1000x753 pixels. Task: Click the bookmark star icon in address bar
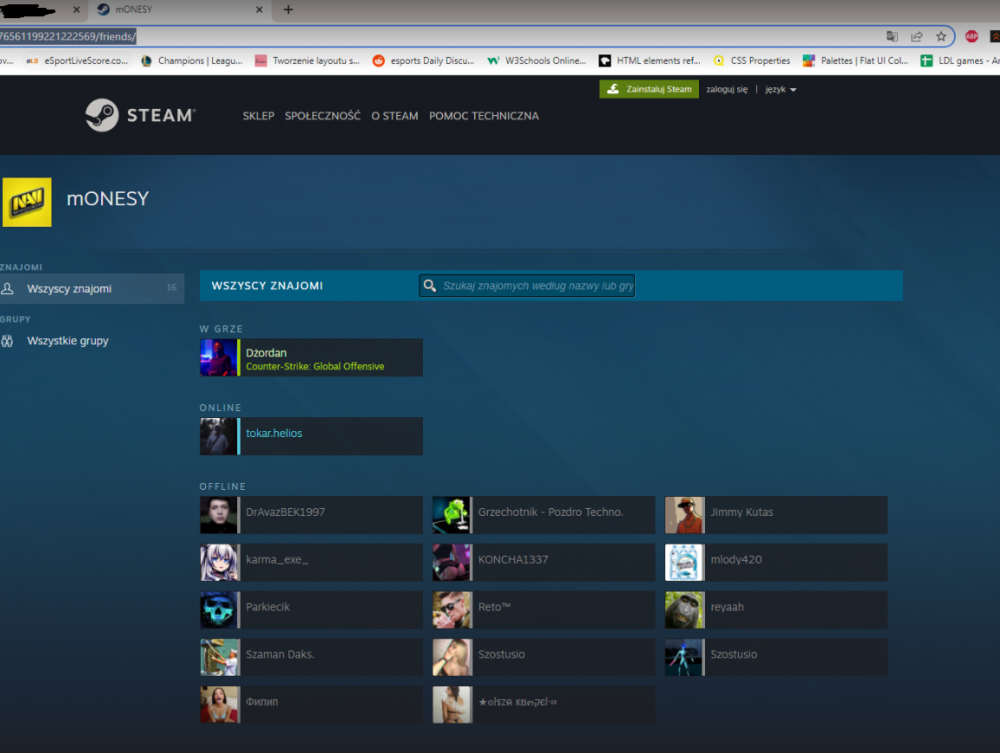click(x=941, y=36)
